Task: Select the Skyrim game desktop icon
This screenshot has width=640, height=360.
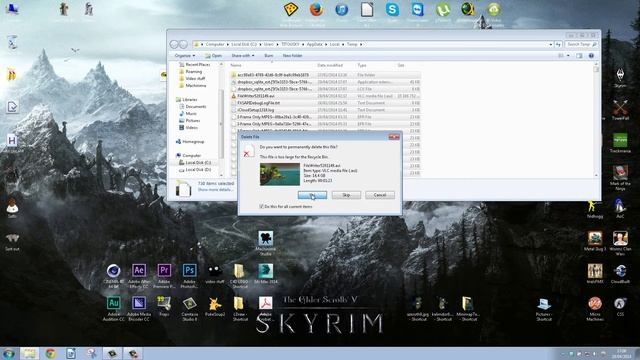Action: tap(620, 75)
